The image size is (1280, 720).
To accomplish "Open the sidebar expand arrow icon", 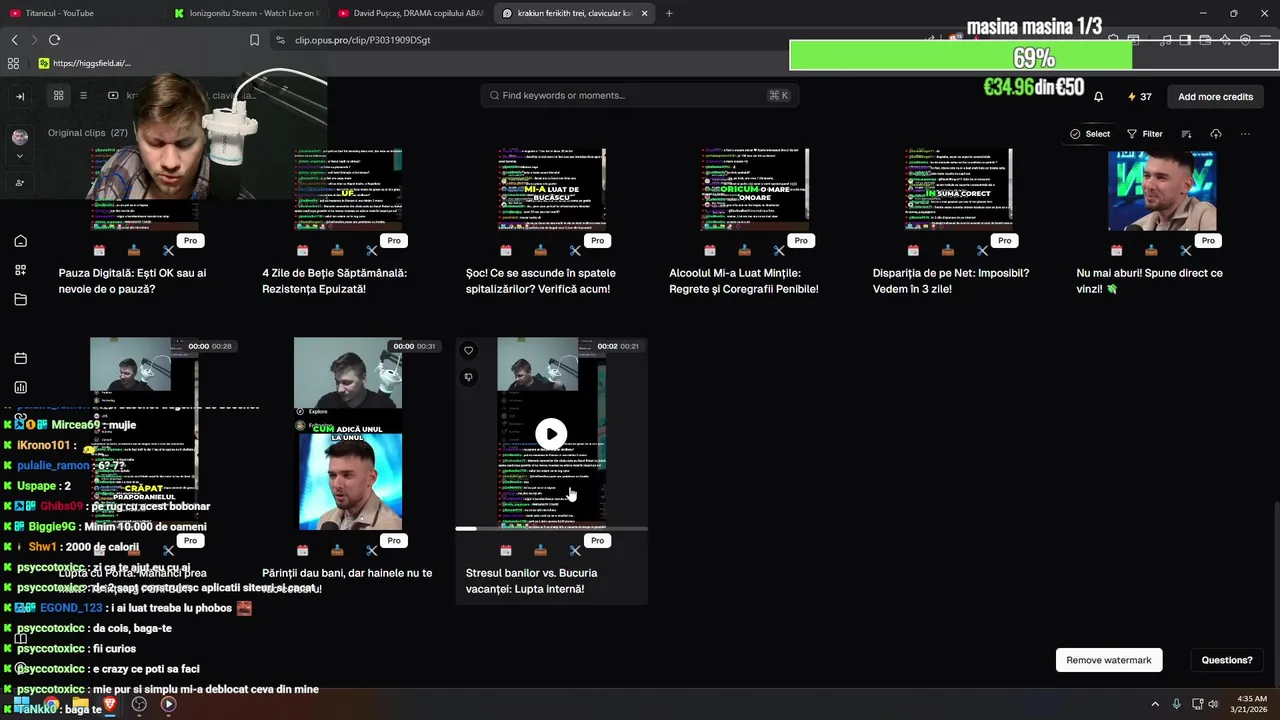I will (x=20, y=96).
